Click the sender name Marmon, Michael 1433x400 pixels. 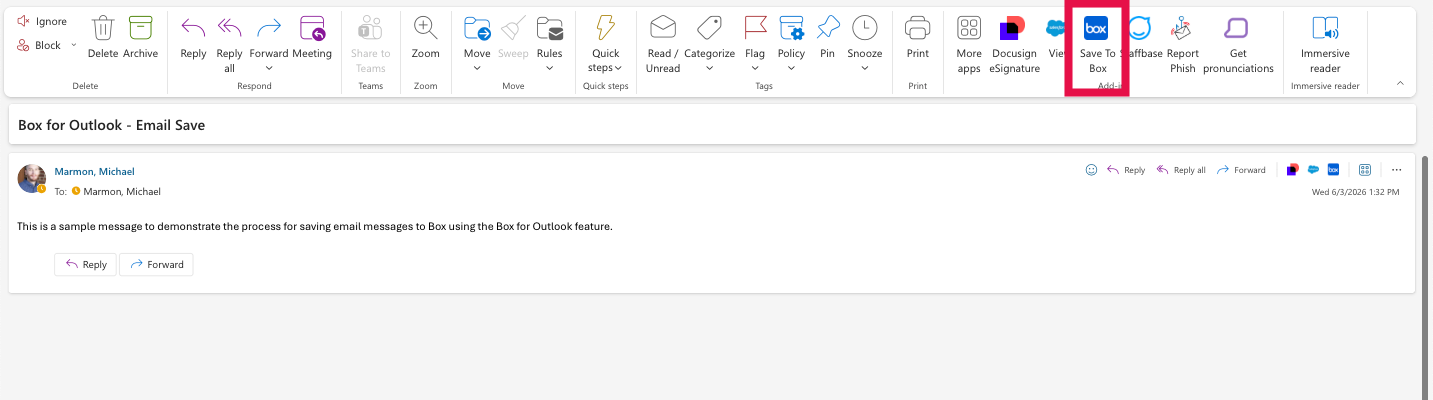[94, 171]
